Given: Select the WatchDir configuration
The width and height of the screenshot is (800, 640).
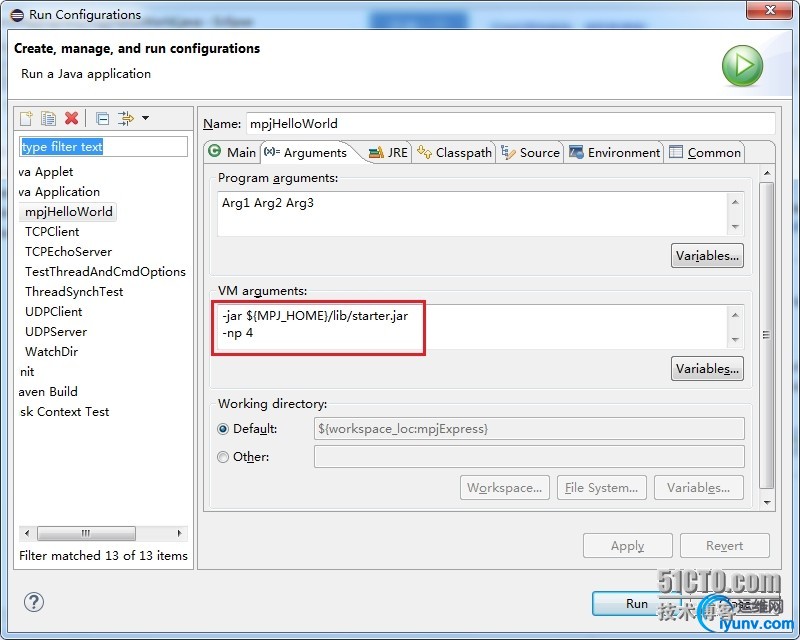Looking at the screenshot, I should (x=52, y=352).
